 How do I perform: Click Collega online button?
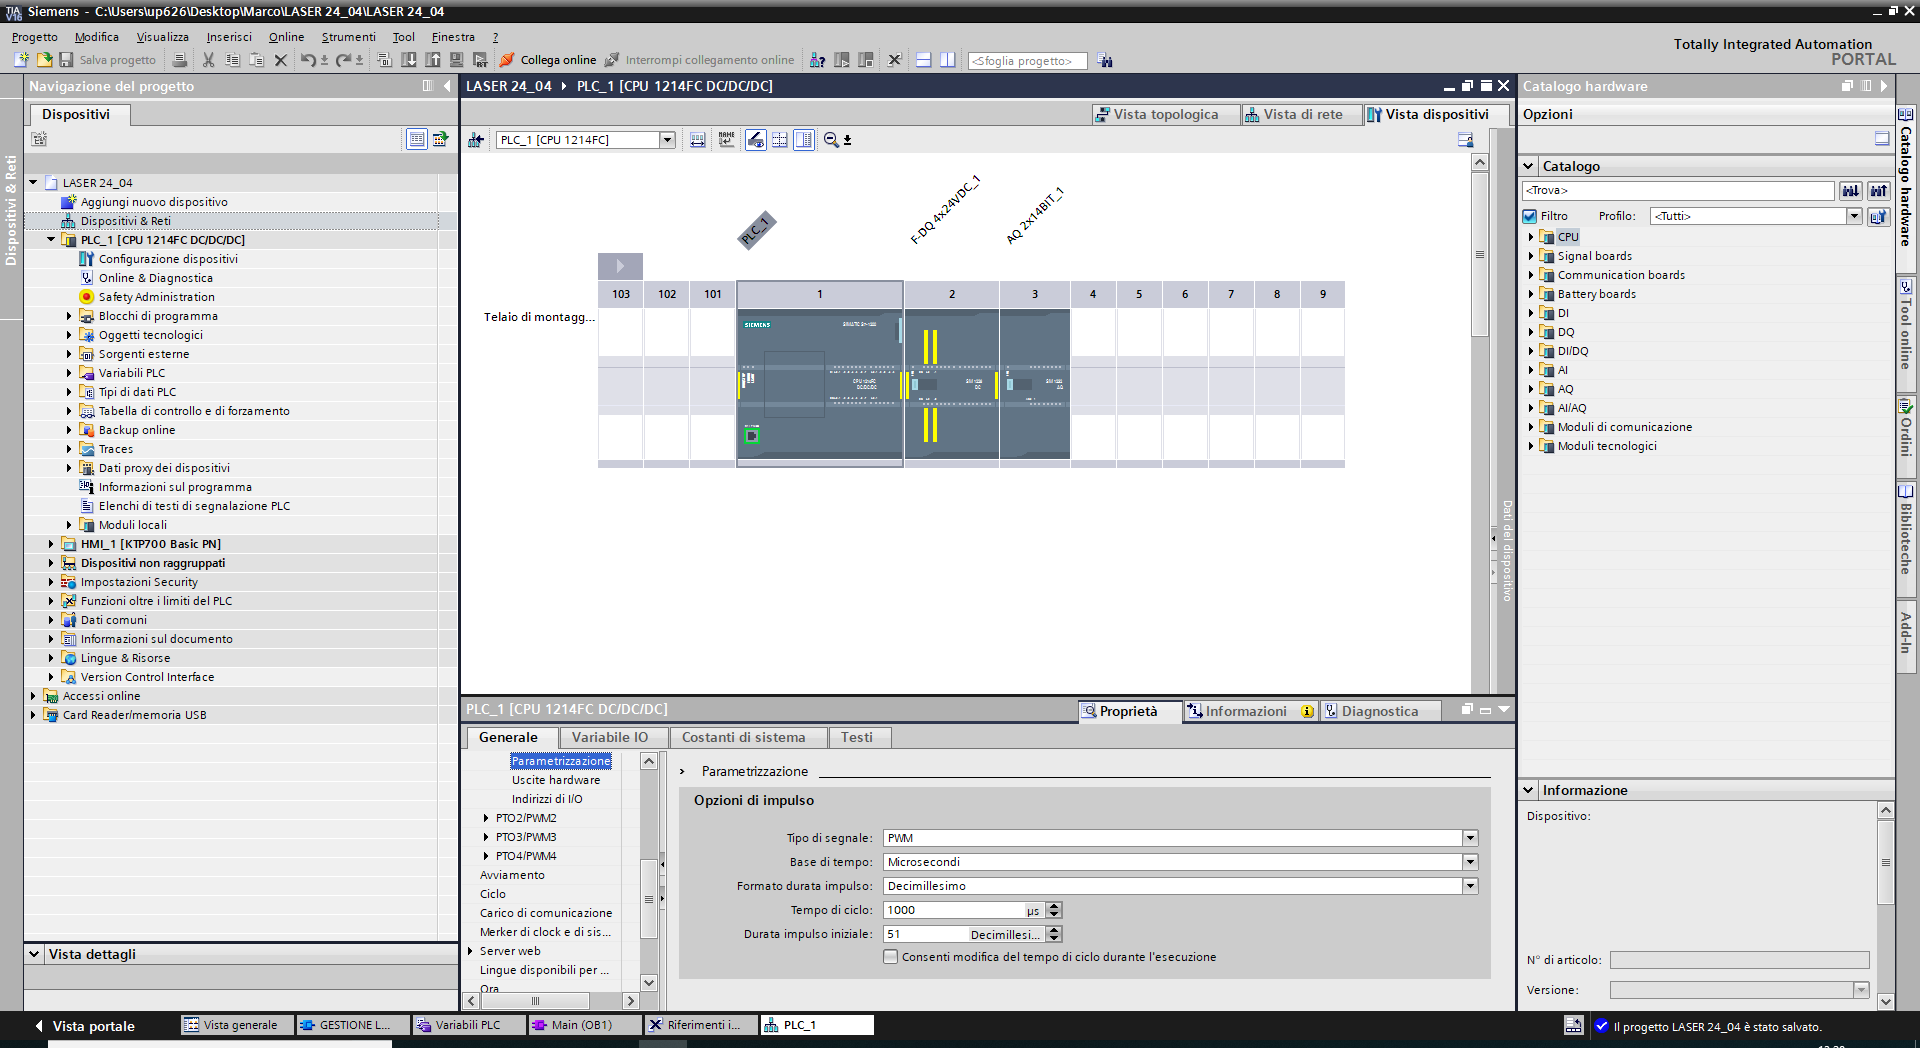[x=548, y=60]
